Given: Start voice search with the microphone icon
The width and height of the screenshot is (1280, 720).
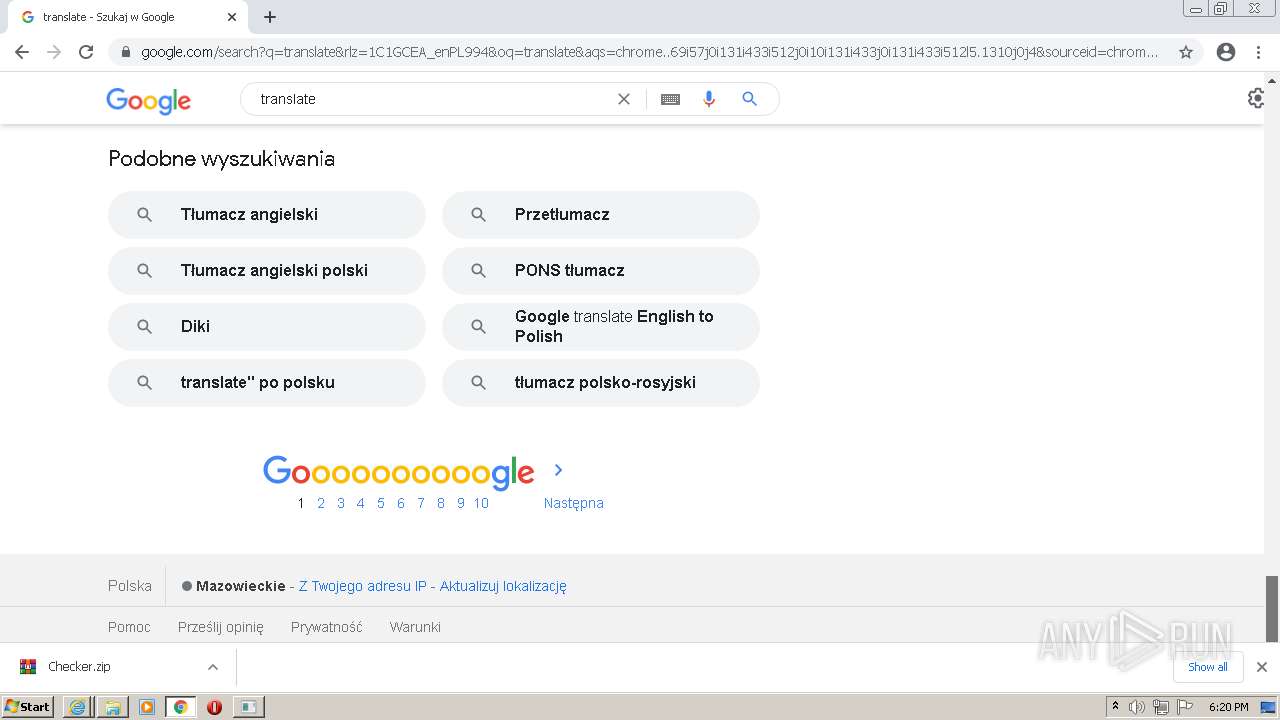Looking at the screenshot, I should pos(709,99).
